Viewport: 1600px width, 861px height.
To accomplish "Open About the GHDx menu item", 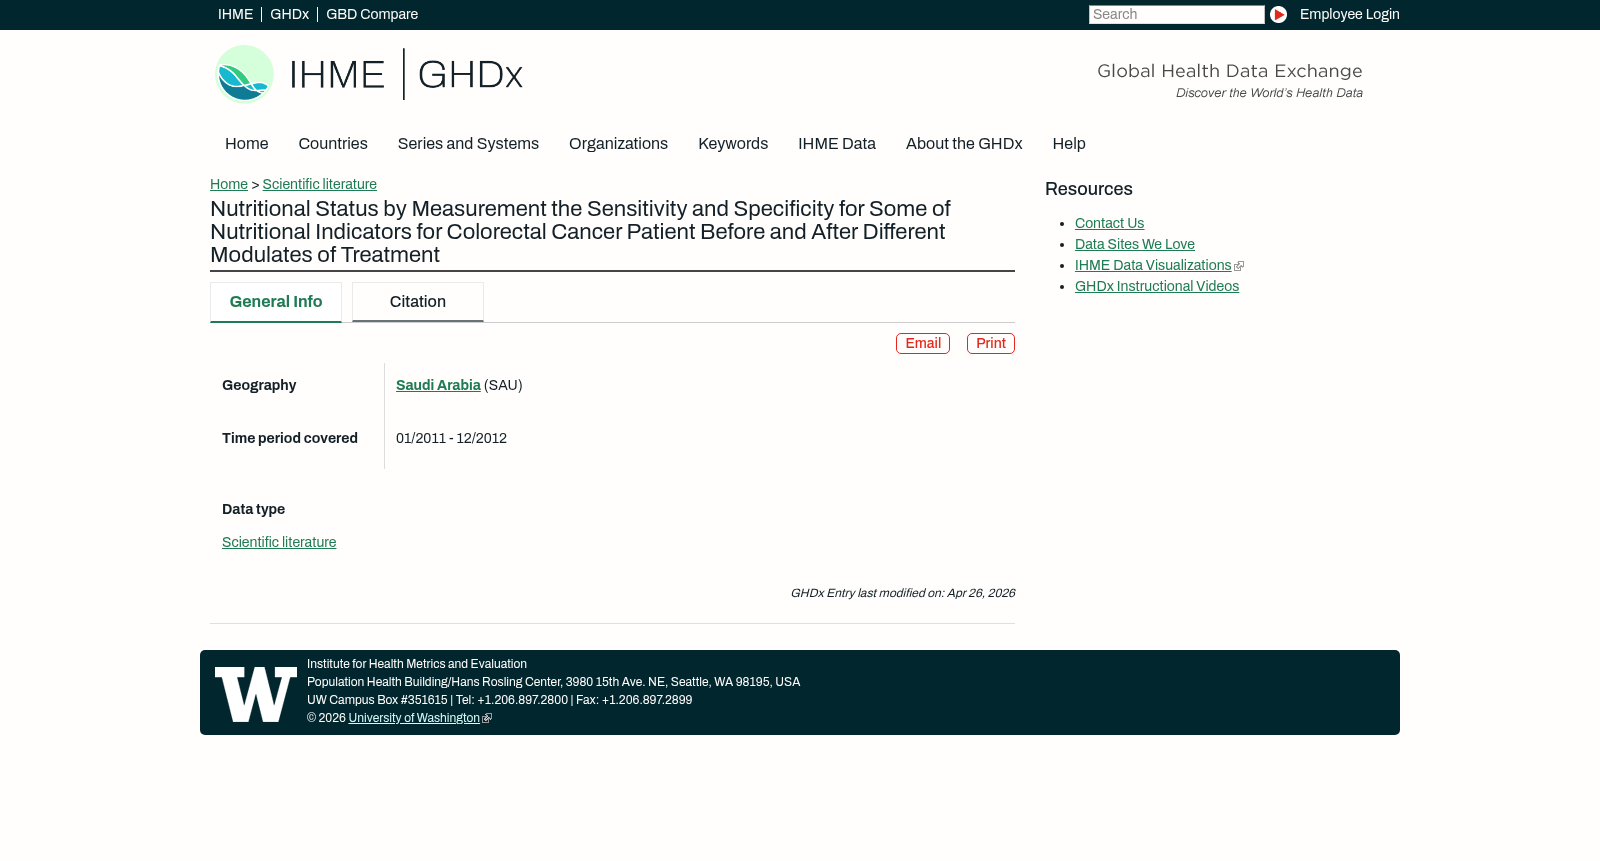I will 964,144.
